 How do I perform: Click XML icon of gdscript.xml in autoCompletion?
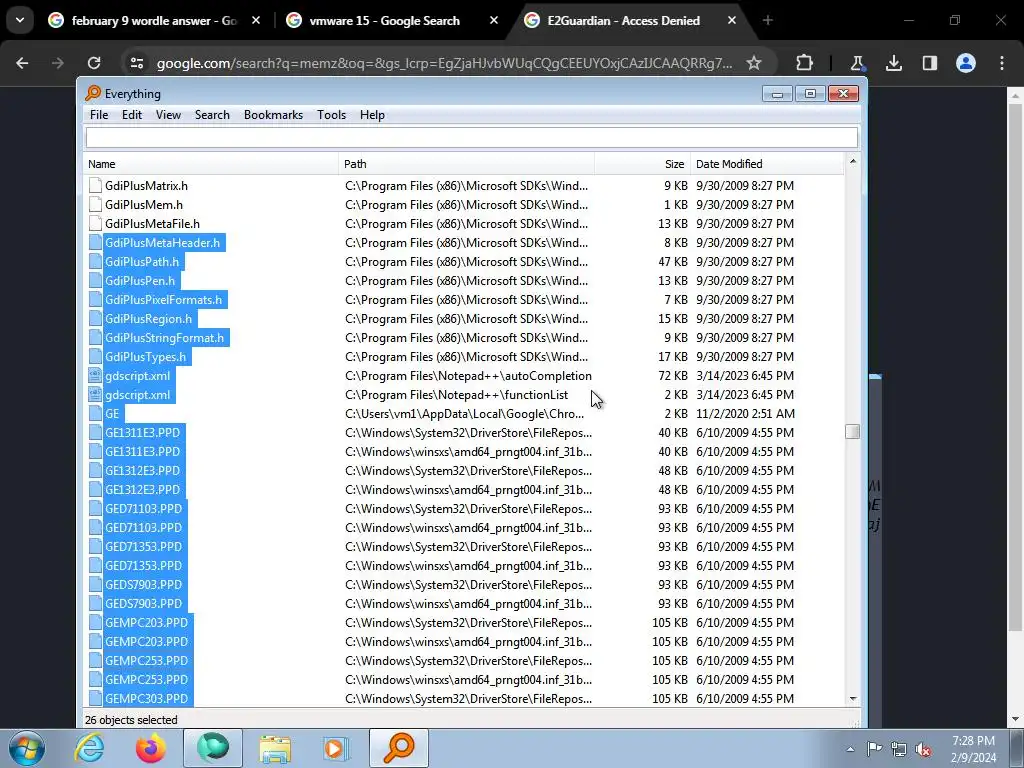[95, 376]
